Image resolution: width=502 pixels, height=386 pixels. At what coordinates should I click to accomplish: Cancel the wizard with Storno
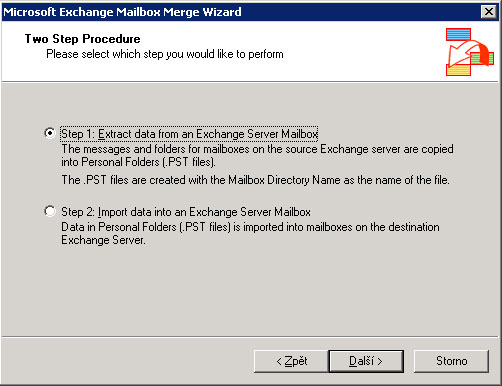coord(451,361)
